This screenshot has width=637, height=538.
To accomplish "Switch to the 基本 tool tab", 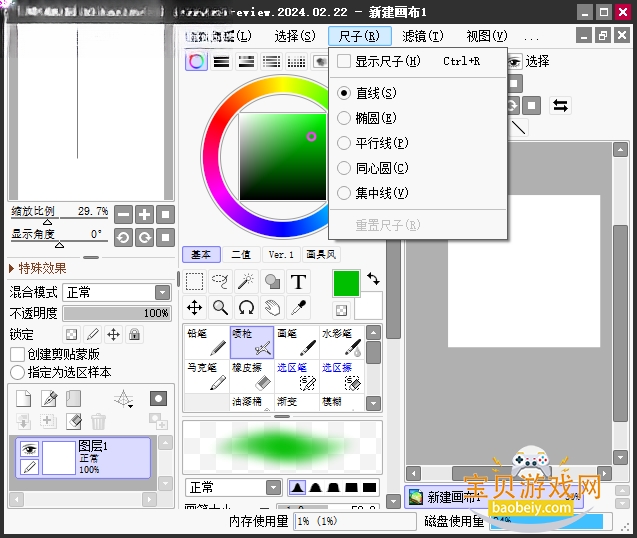I will [x=201, y=254].
